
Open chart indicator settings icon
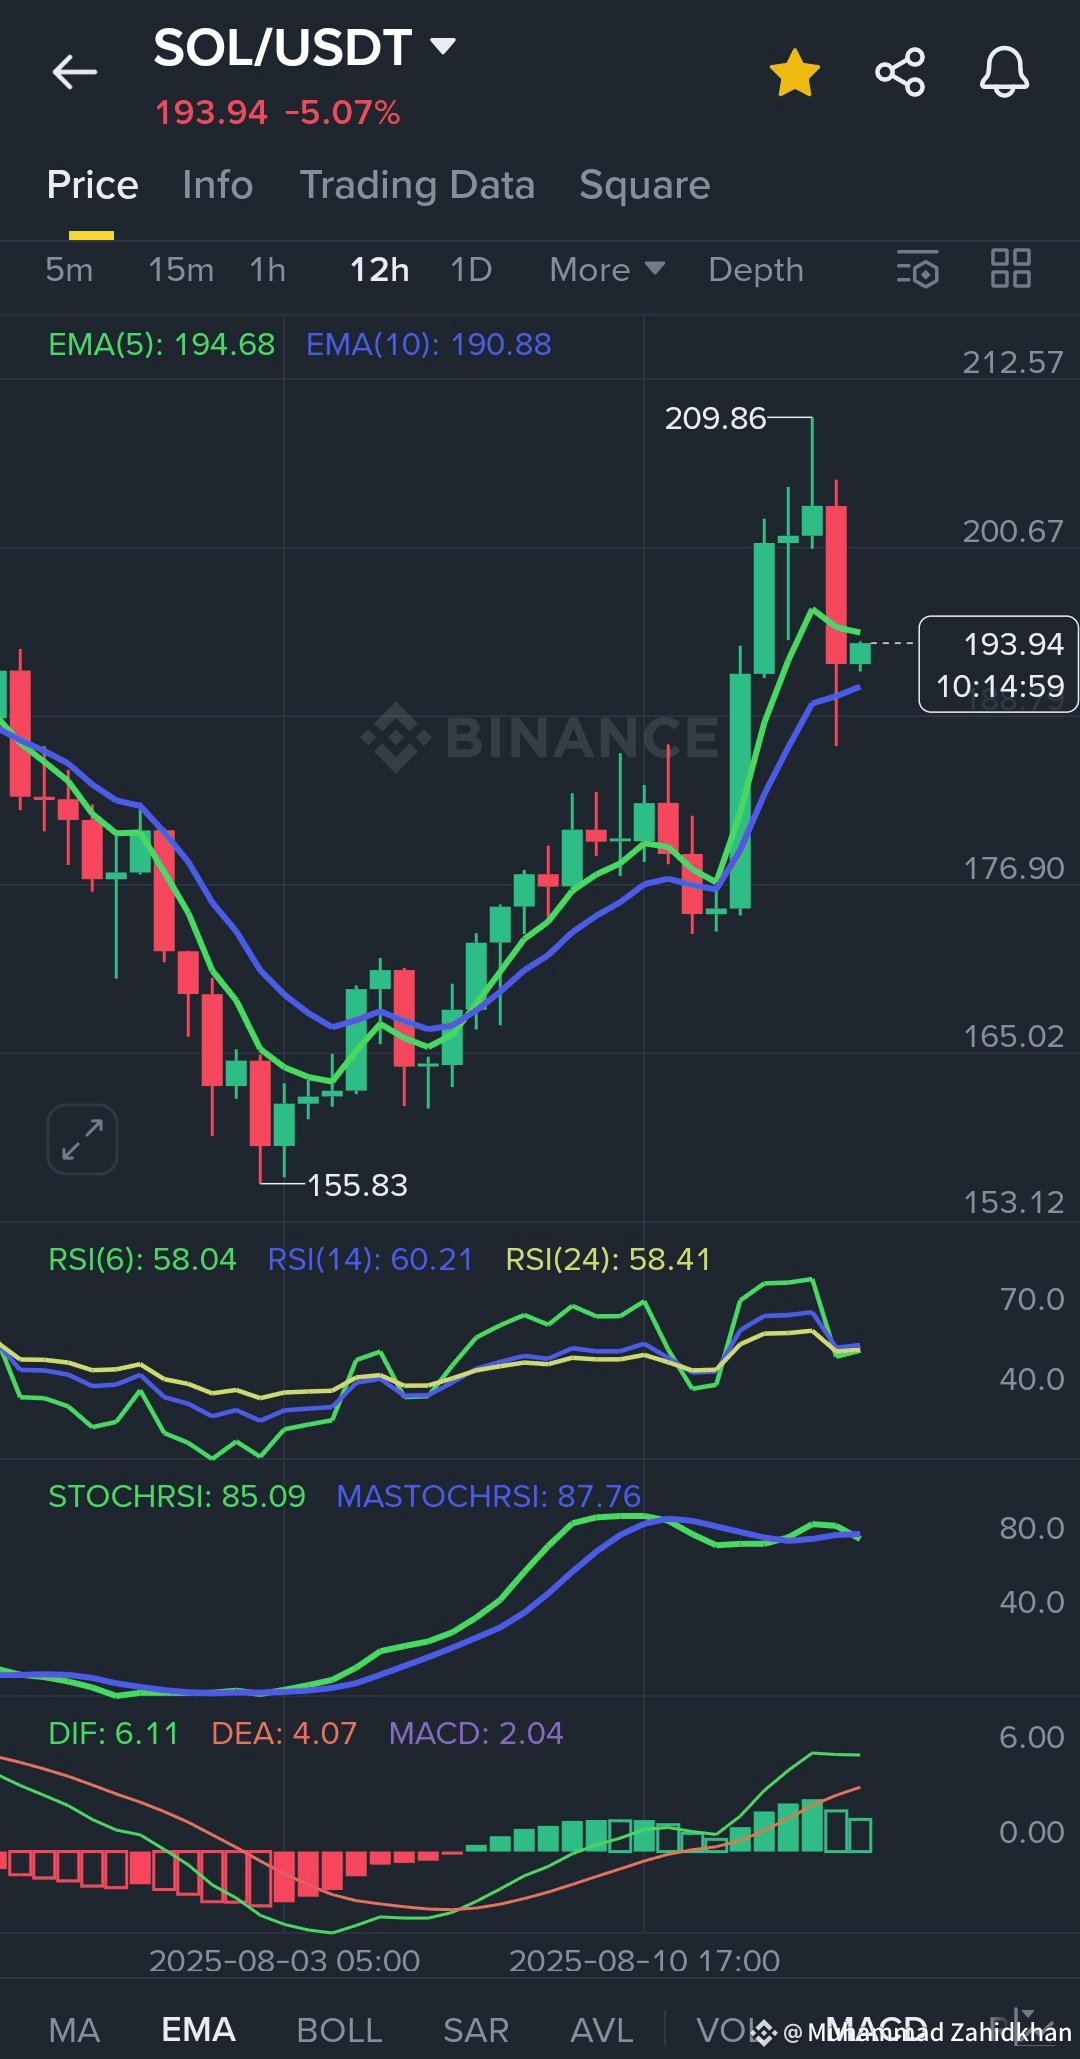(918, 269)
